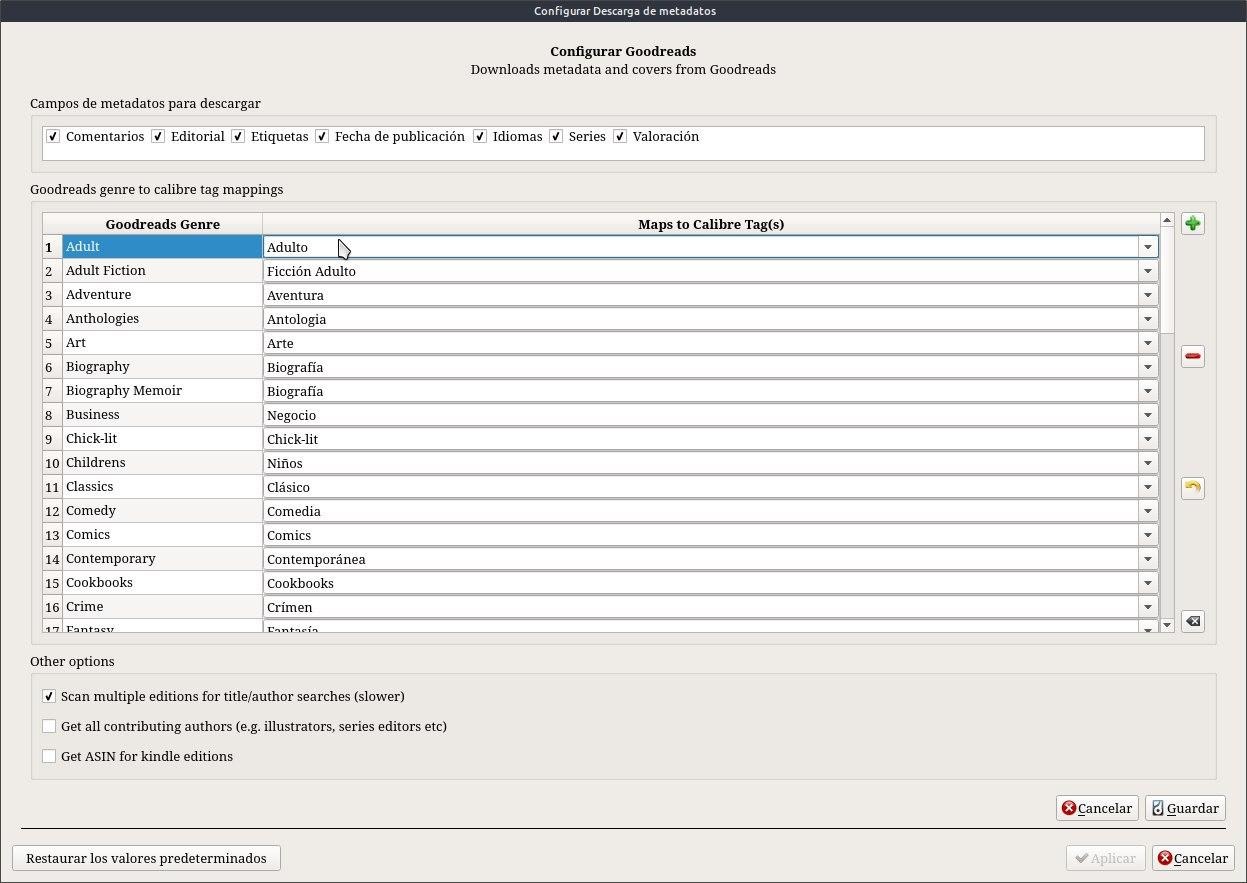Select the Chick-lit genre cell
Viewport: 1247px width, 883px height.
[162, 439]
